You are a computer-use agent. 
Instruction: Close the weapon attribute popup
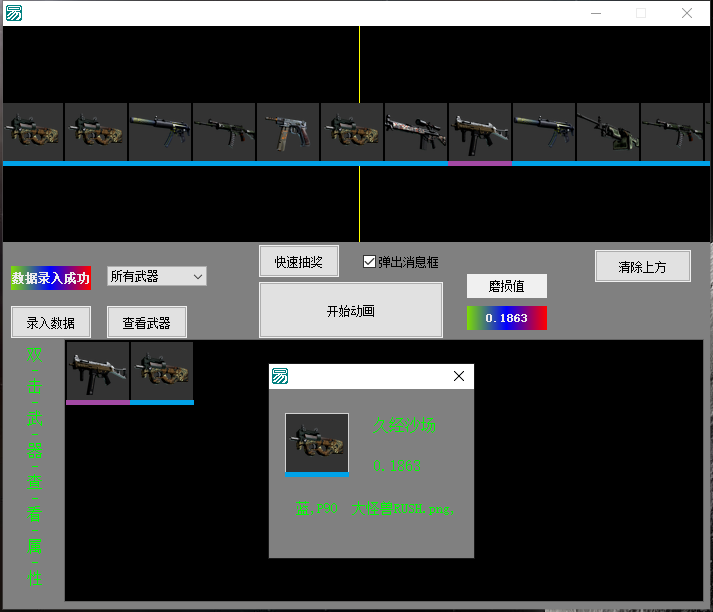(x=459, y=376)
